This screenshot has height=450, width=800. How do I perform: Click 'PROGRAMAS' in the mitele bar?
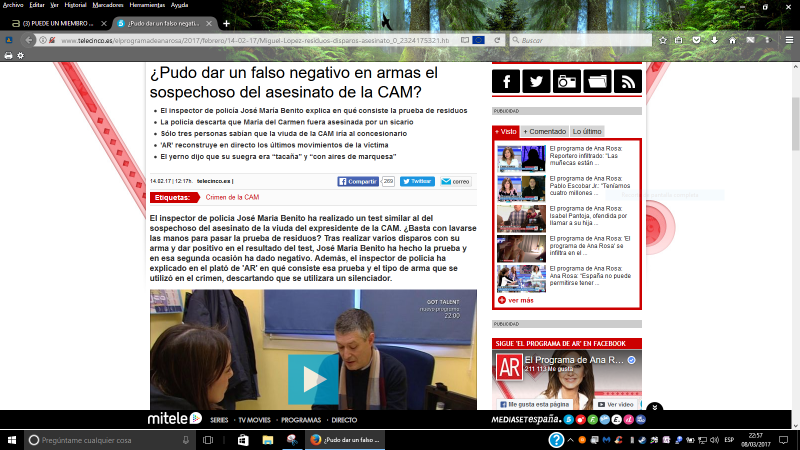[300, 421]
